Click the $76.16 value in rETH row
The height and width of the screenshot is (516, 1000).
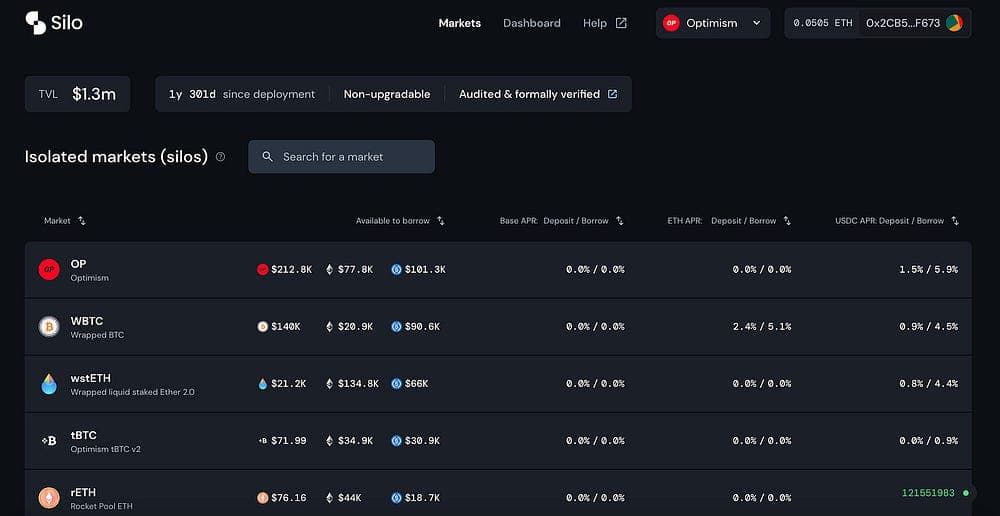[289, 498]
